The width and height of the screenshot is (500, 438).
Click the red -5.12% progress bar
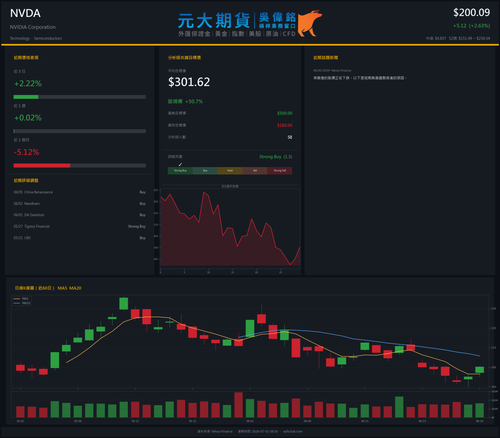tap(42, 165)
